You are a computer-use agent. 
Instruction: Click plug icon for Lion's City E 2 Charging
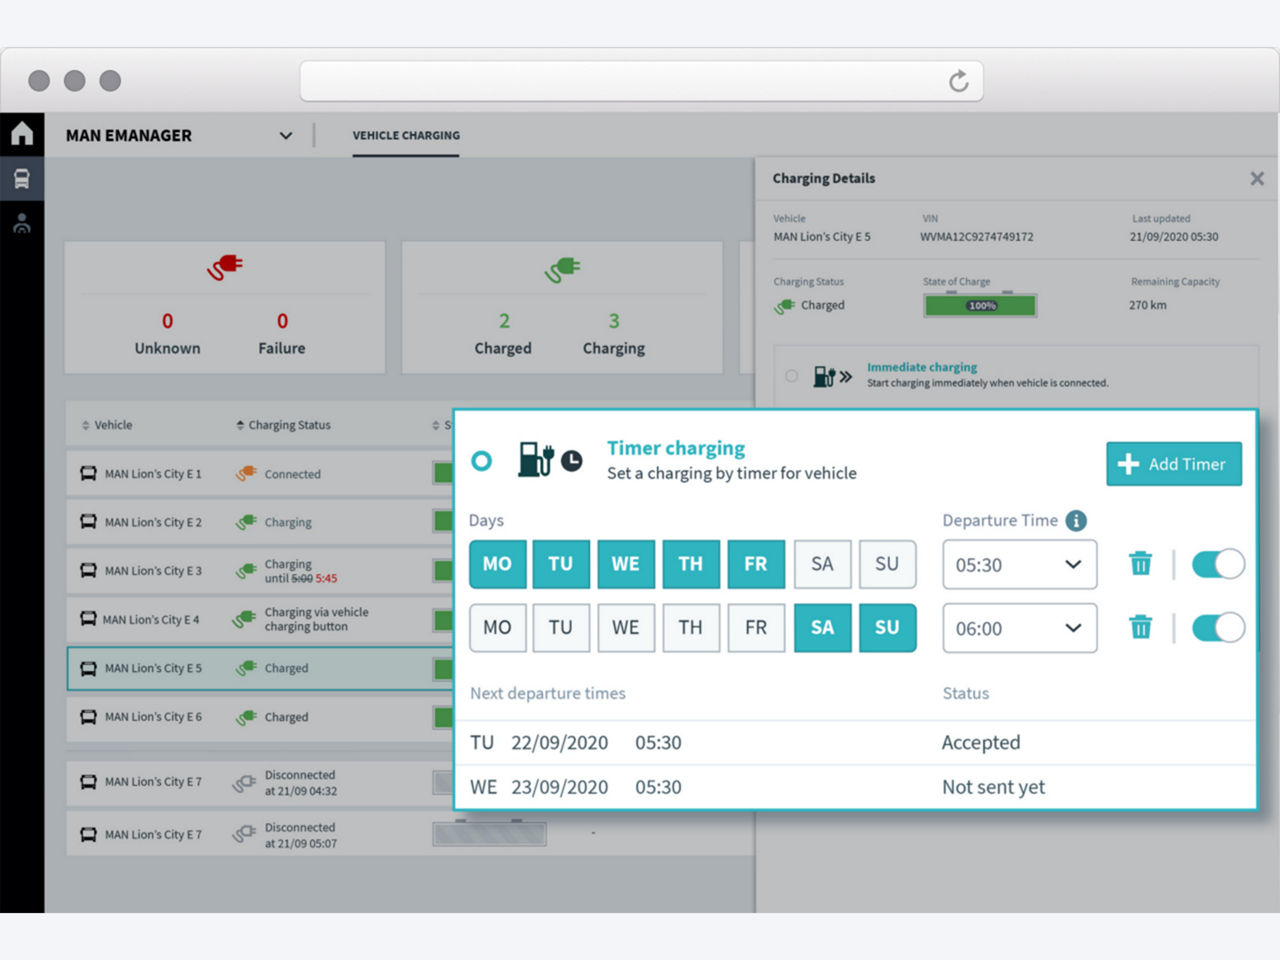coord(246,522)
